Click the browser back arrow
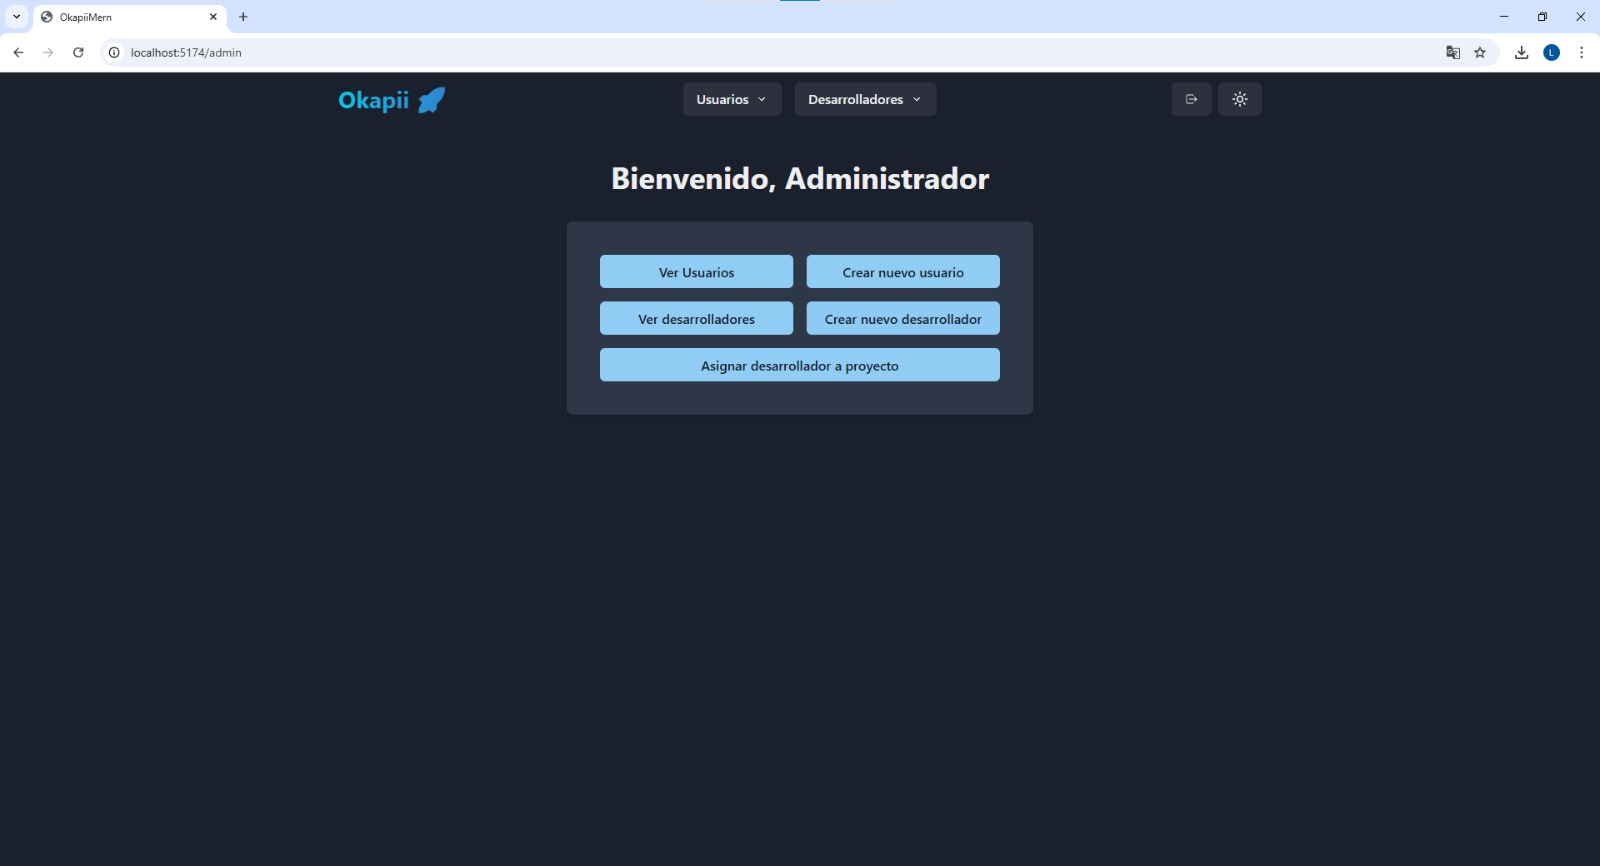 pyautogui.click(x=18, y=53)
